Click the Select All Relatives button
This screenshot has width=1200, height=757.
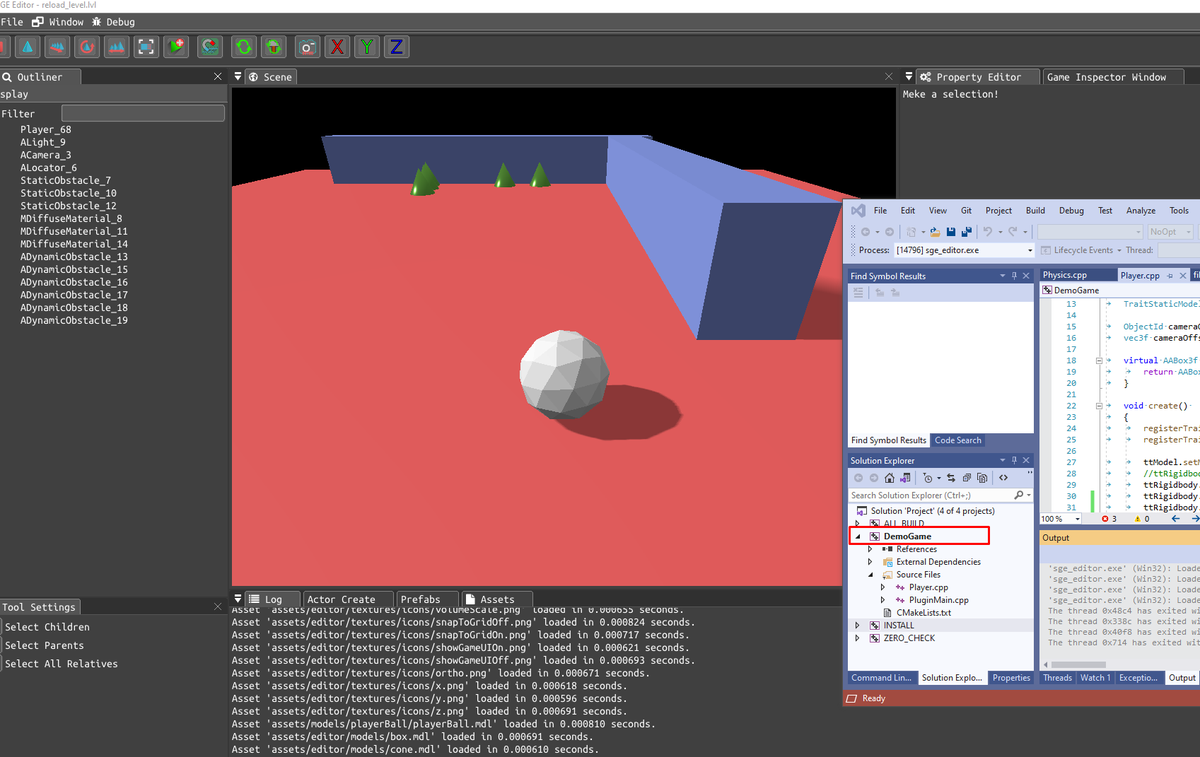[x=61, y=664]
